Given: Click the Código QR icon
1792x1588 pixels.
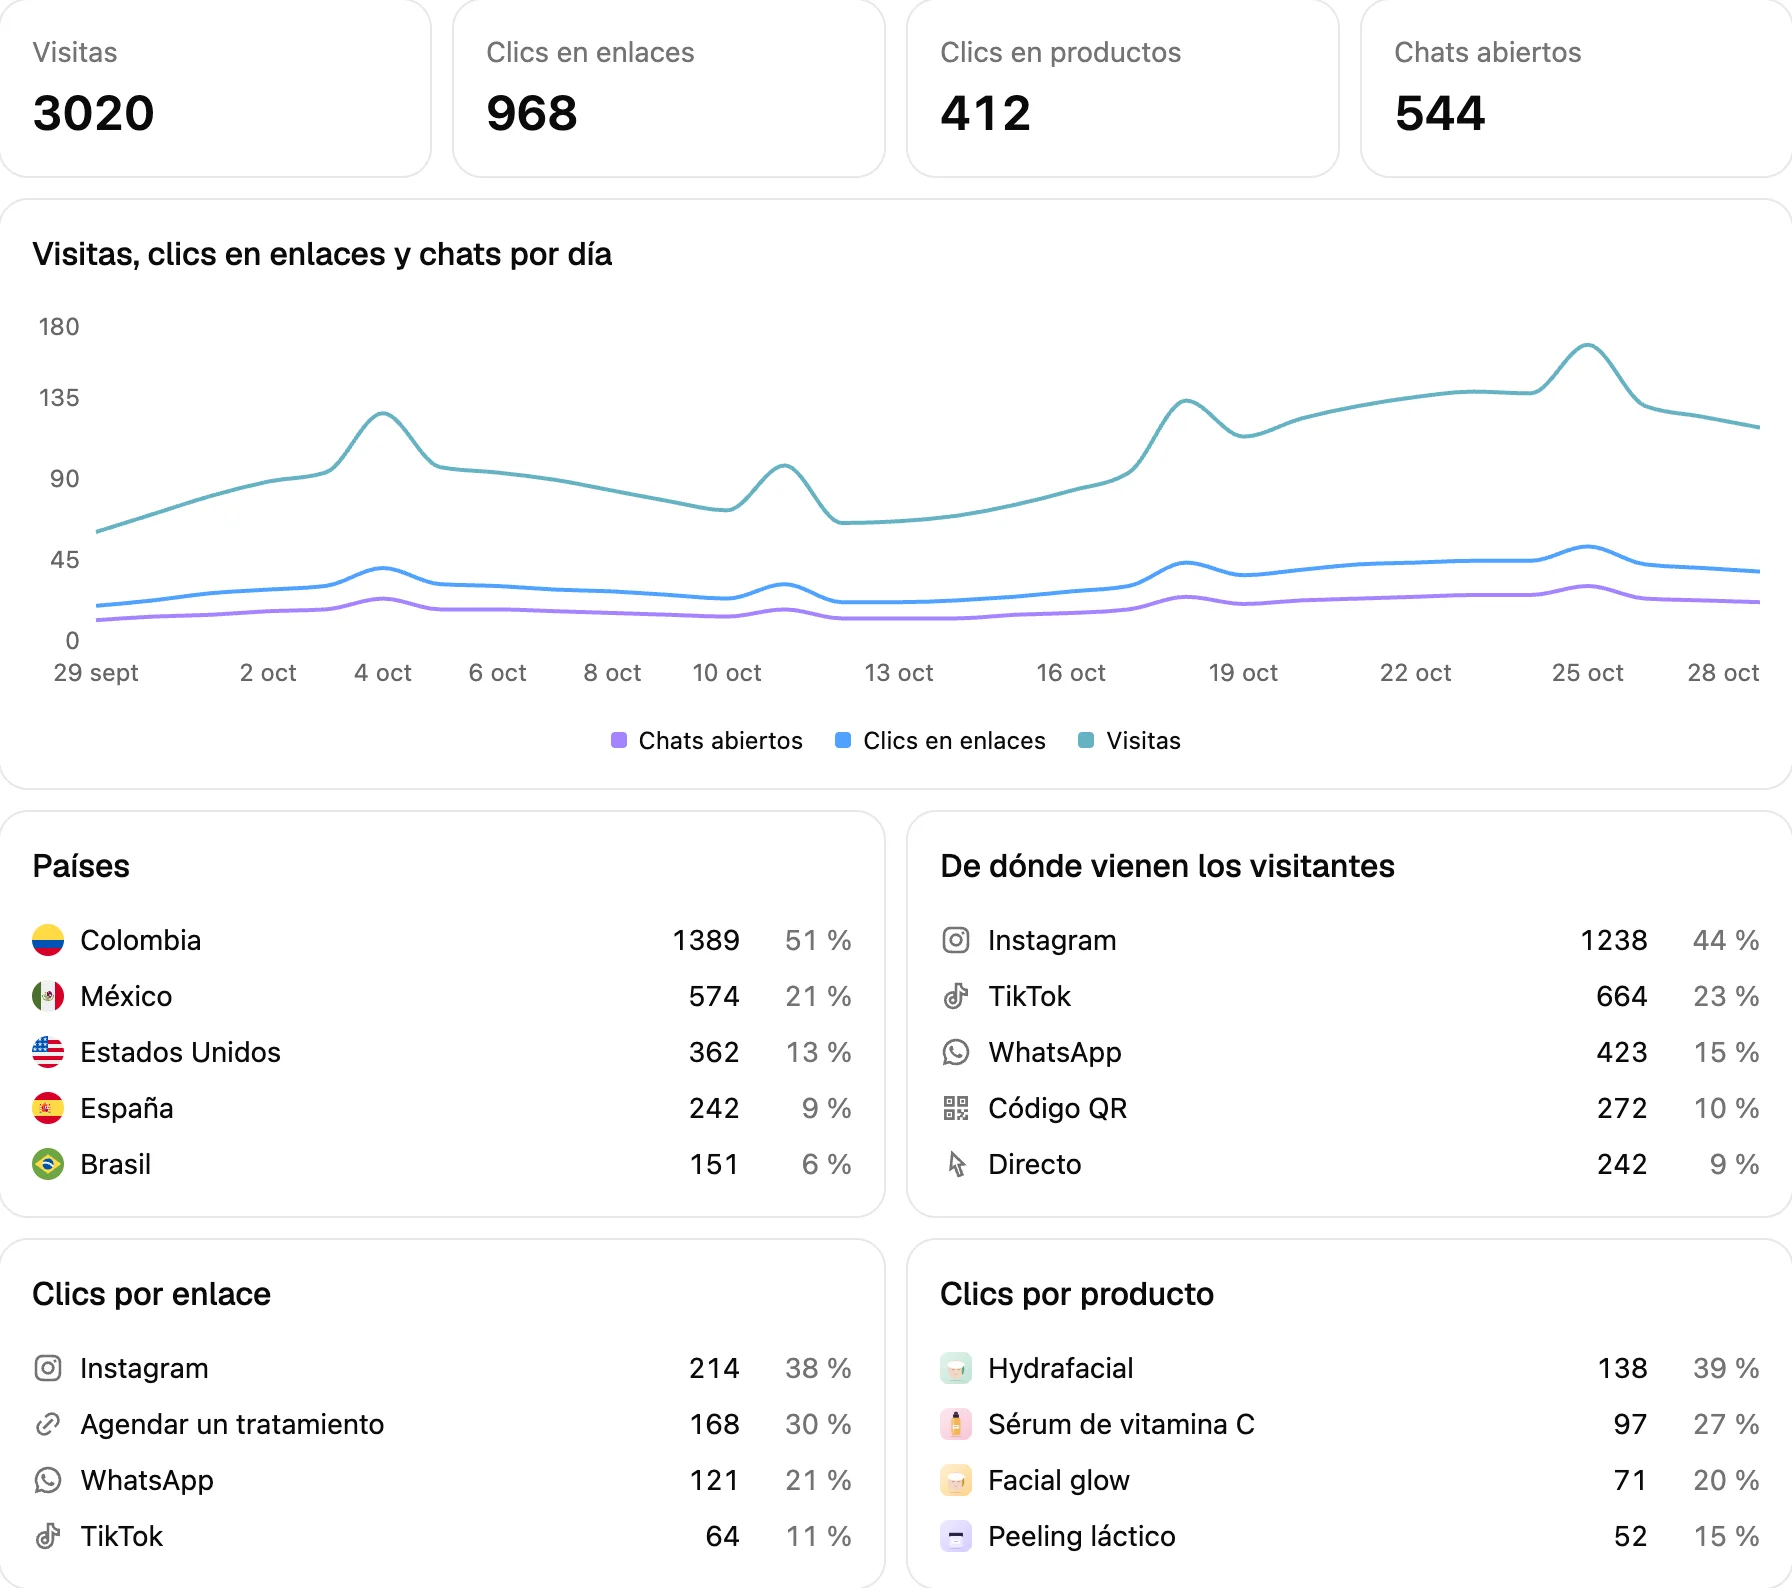Looking at the screenshot, I should point(956,1108).
